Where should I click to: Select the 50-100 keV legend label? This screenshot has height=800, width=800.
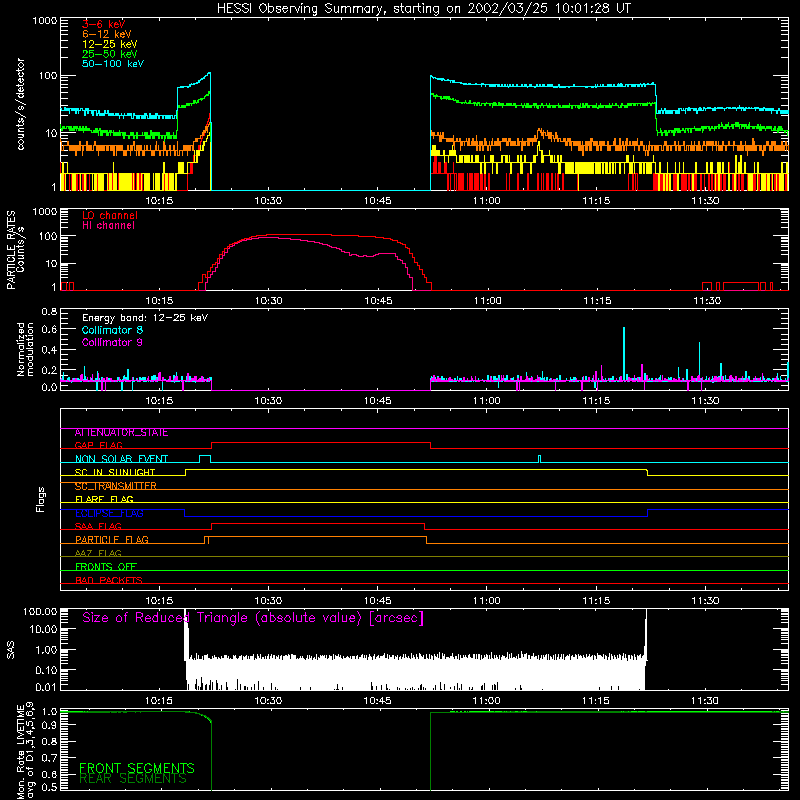(113, 64)
